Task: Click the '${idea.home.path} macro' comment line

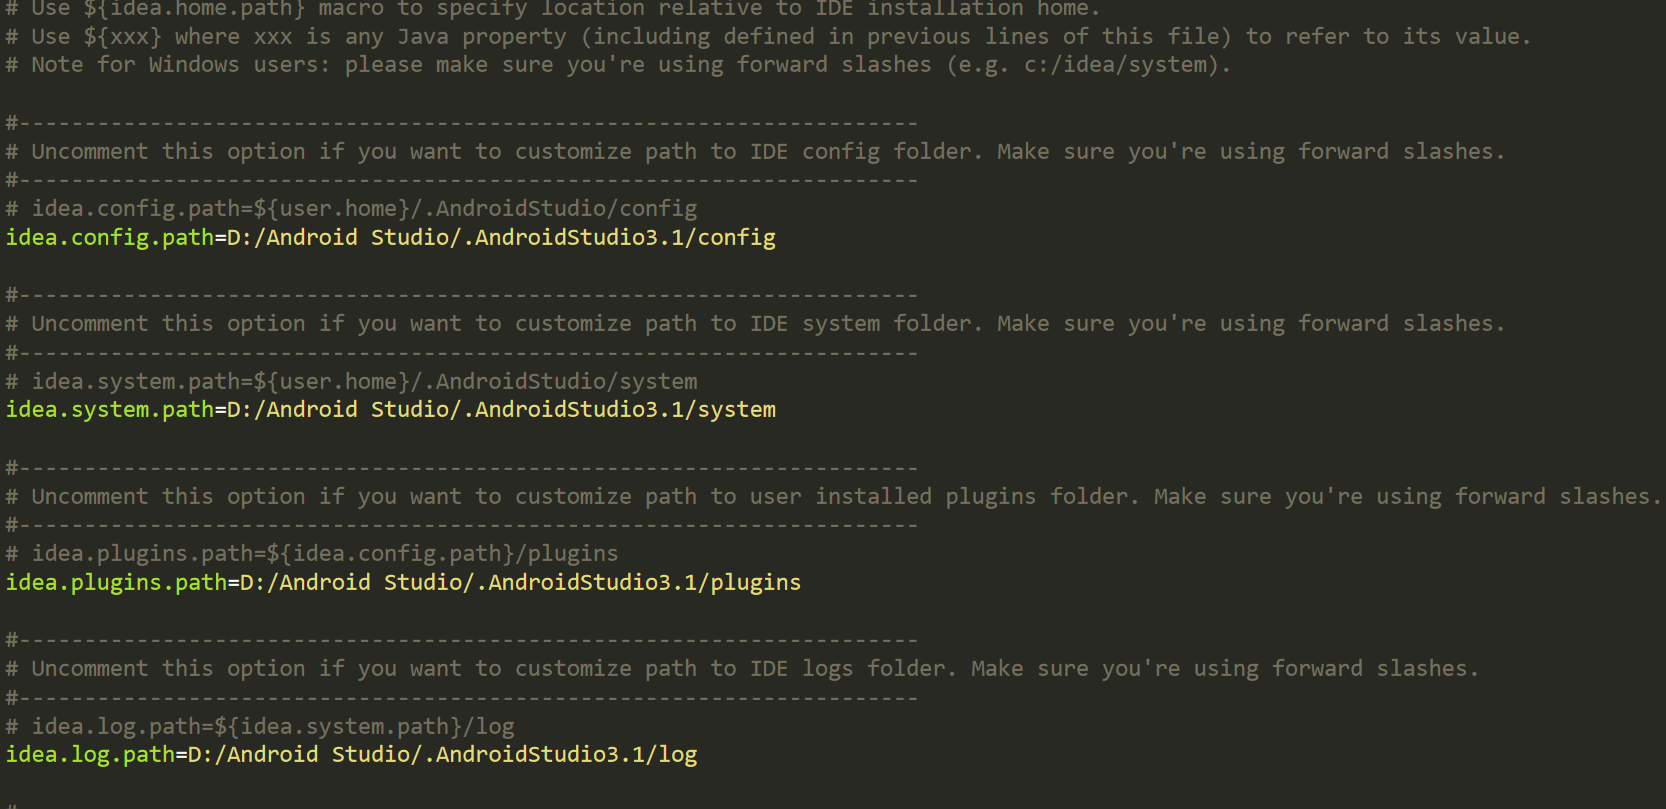Action: point(553,9)
